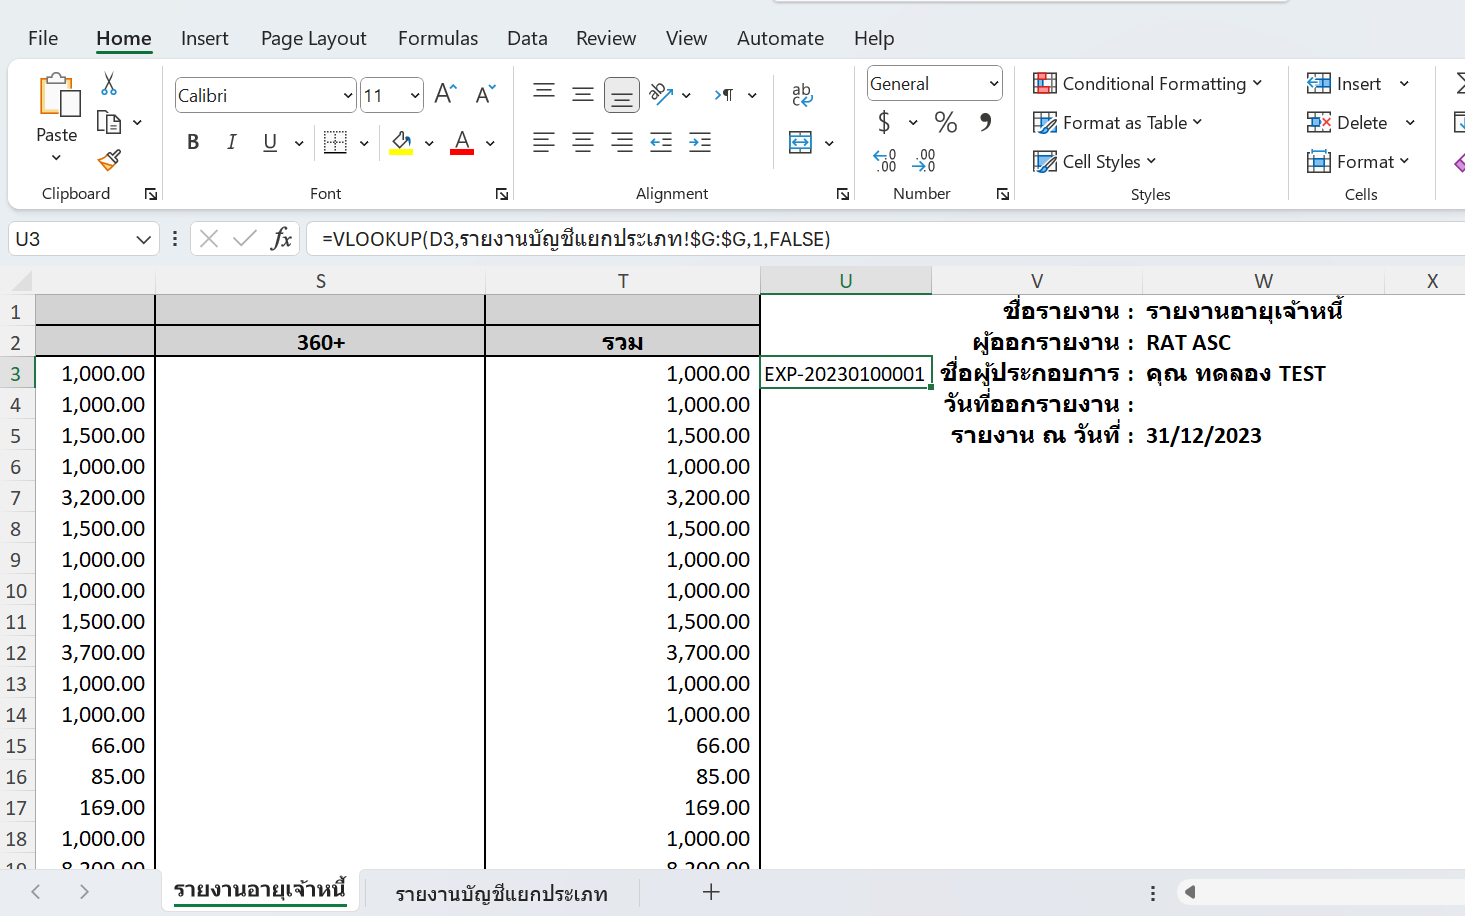Click the Decrease Indent icon

[661, 142]
